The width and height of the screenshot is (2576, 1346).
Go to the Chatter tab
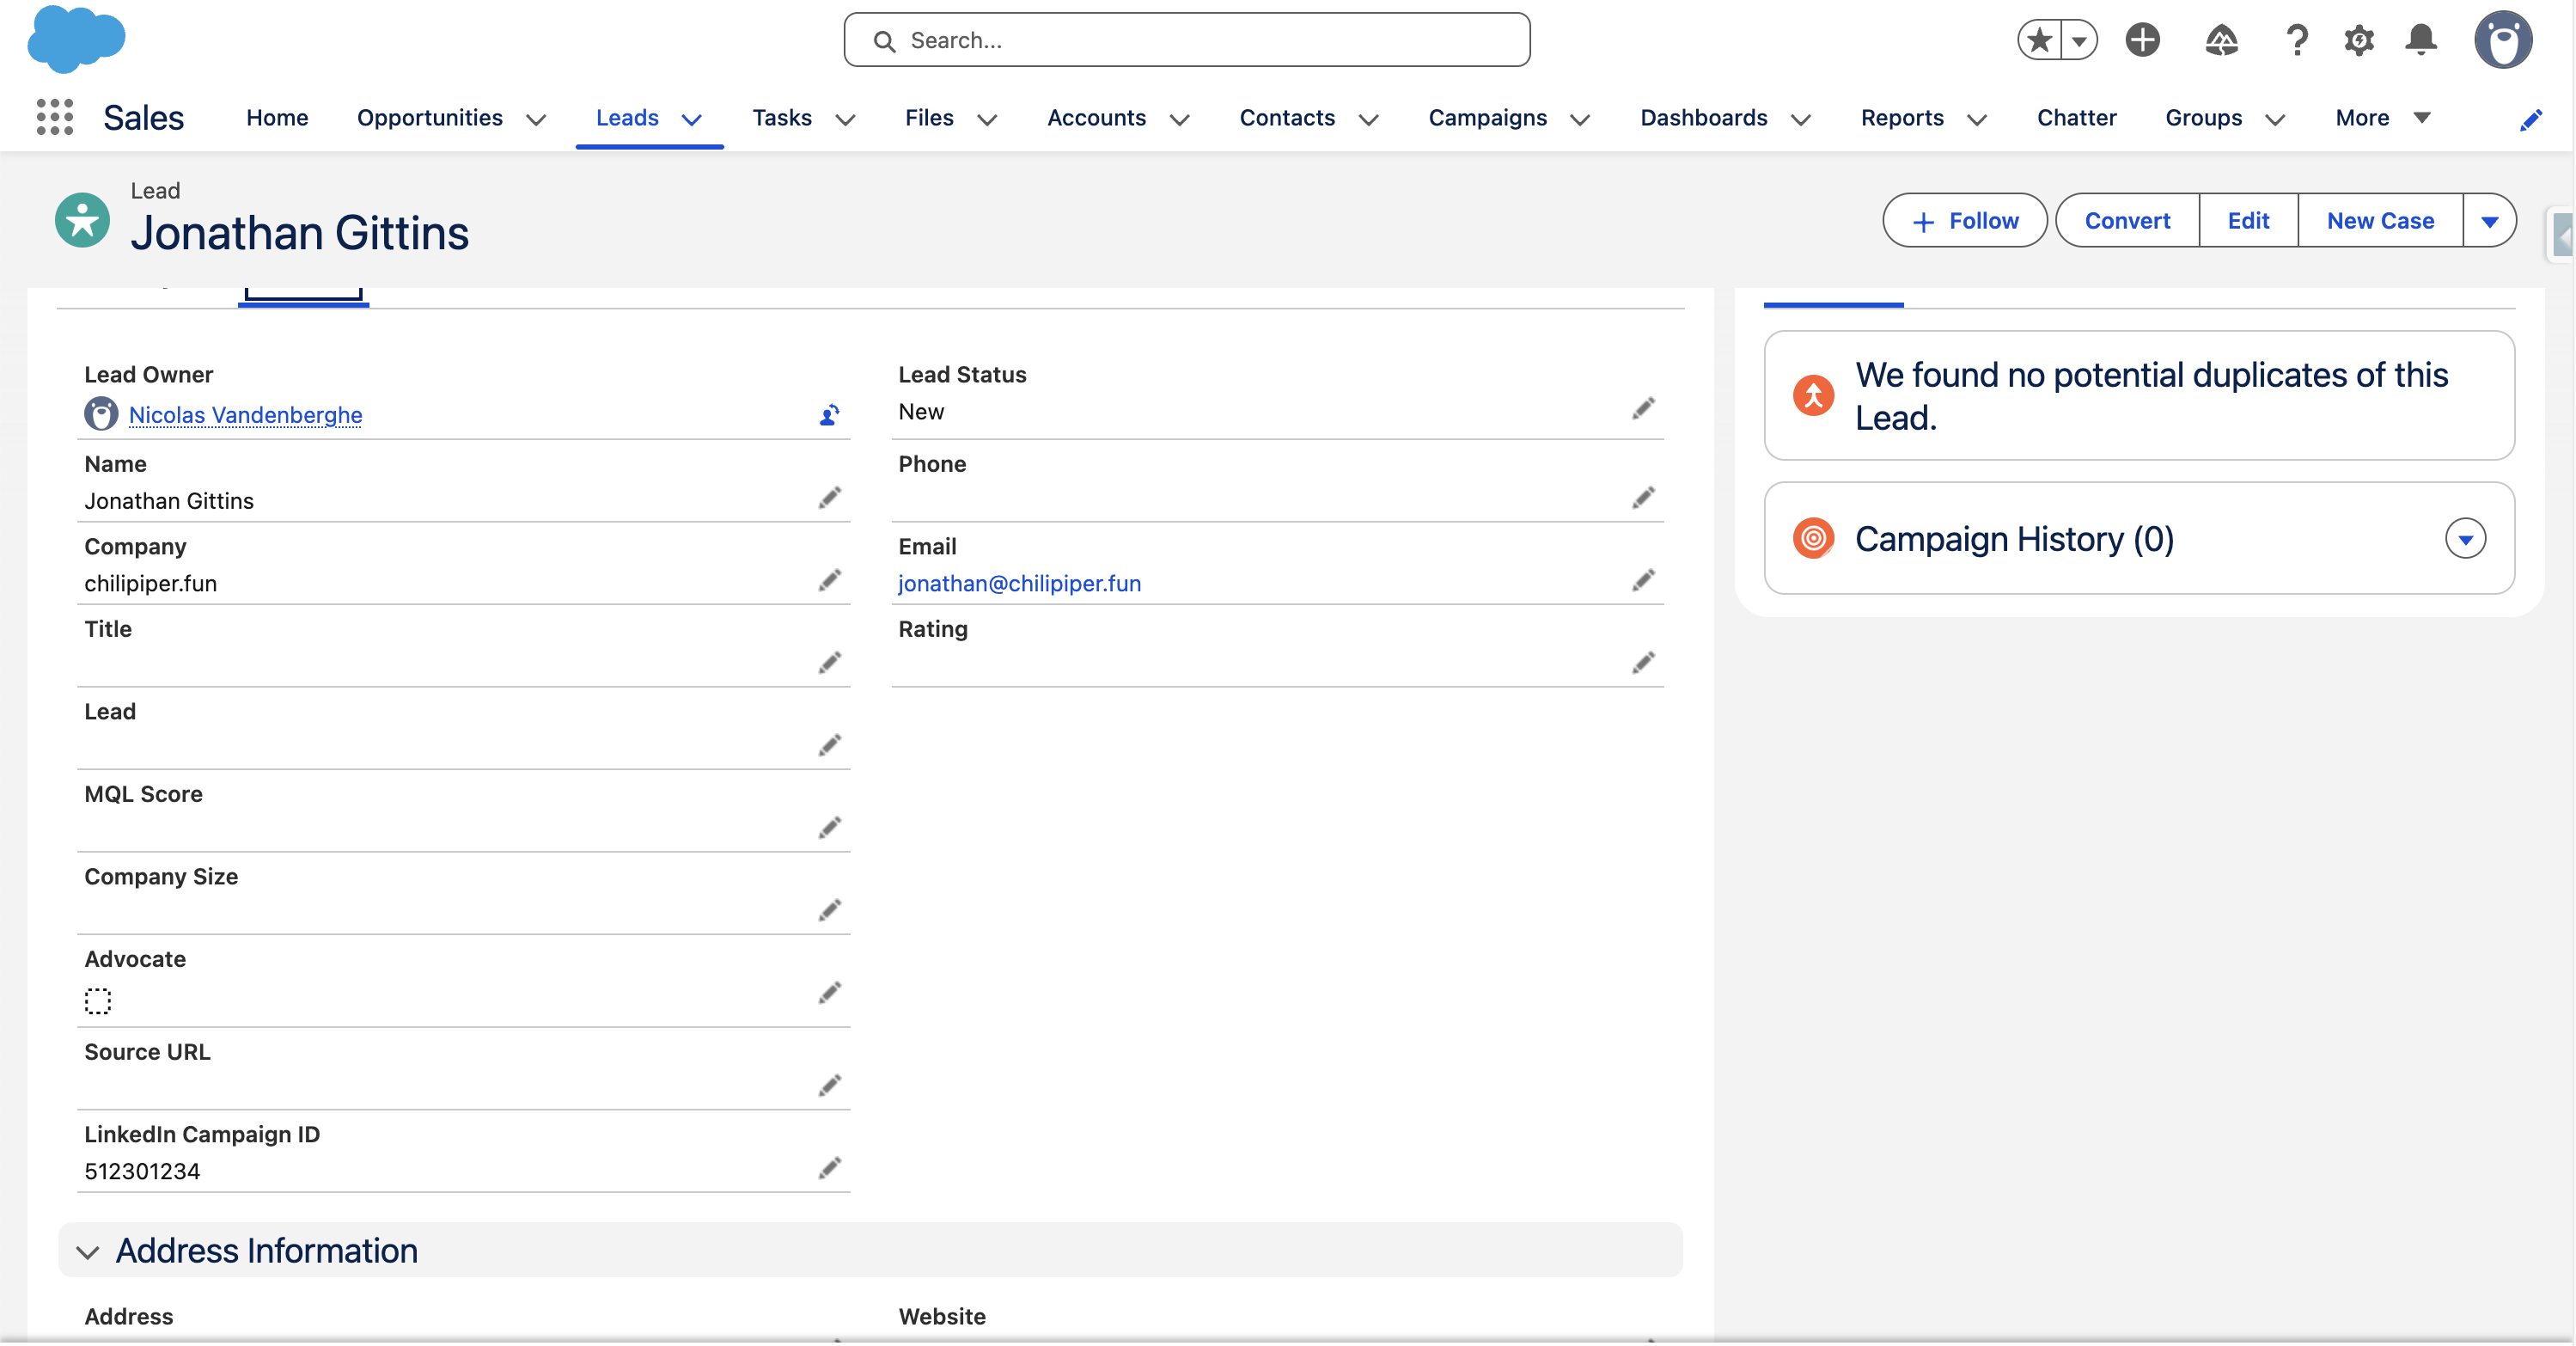click(x=2076, y=118)
